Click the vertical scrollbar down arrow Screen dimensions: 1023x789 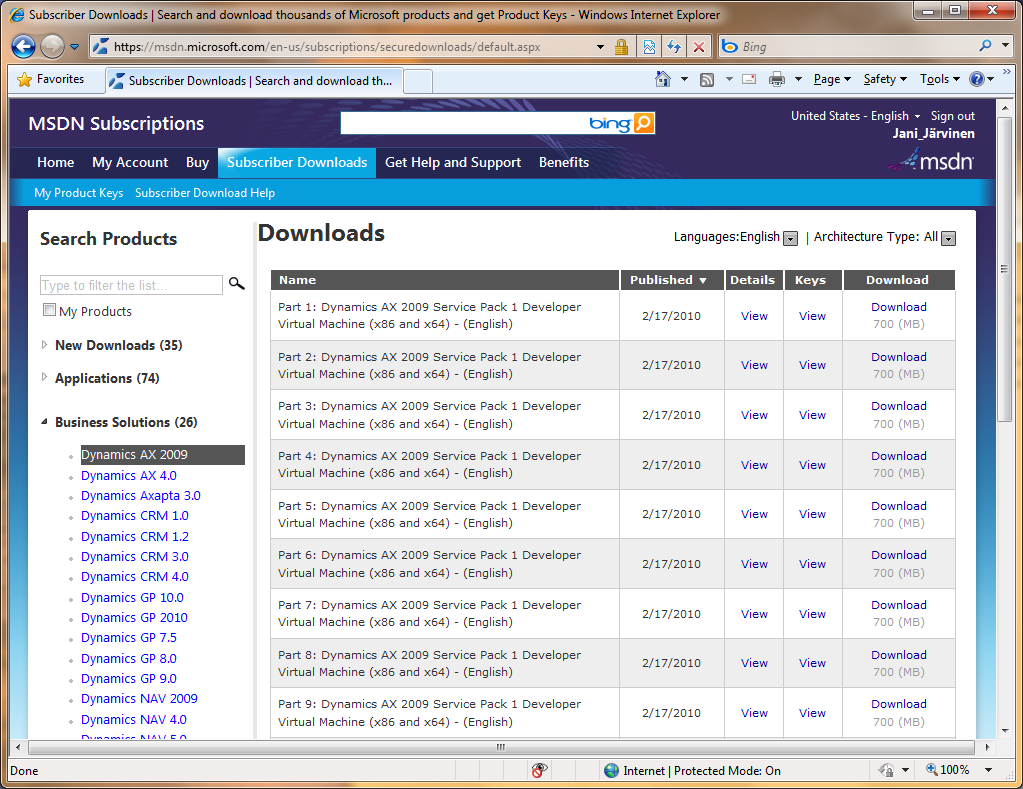tap(1005, 732)
